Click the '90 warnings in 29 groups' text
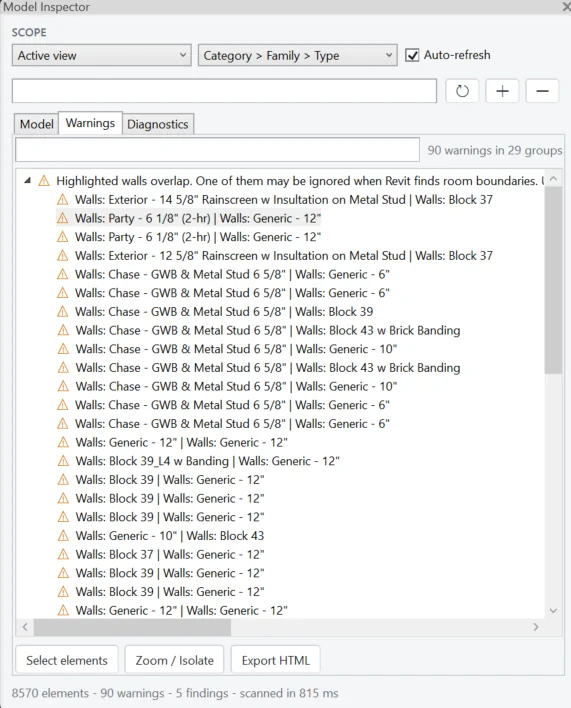The image size is (571, 708). [x=495, y=150]
